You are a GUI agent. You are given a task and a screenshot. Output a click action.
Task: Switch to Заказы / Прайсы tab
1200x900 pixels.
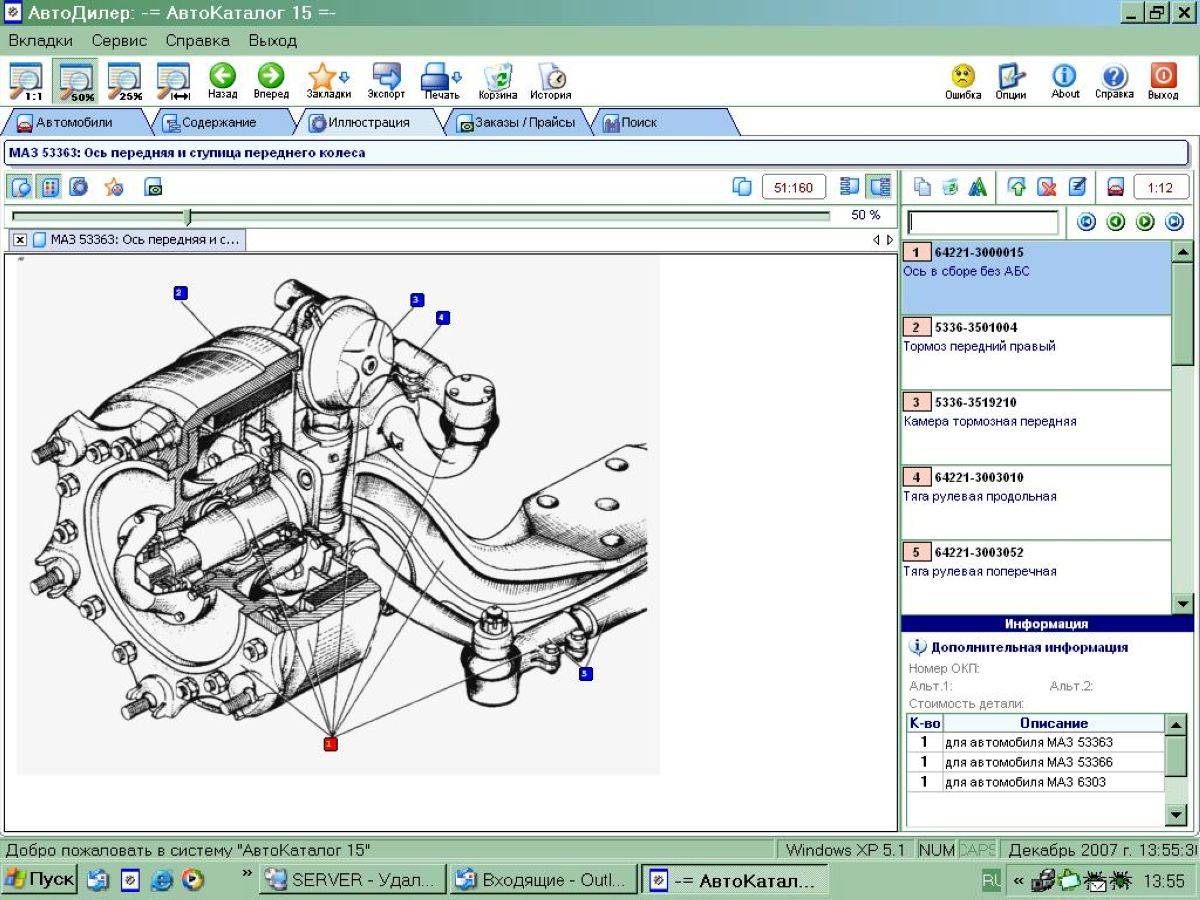[x=516, y=122]
